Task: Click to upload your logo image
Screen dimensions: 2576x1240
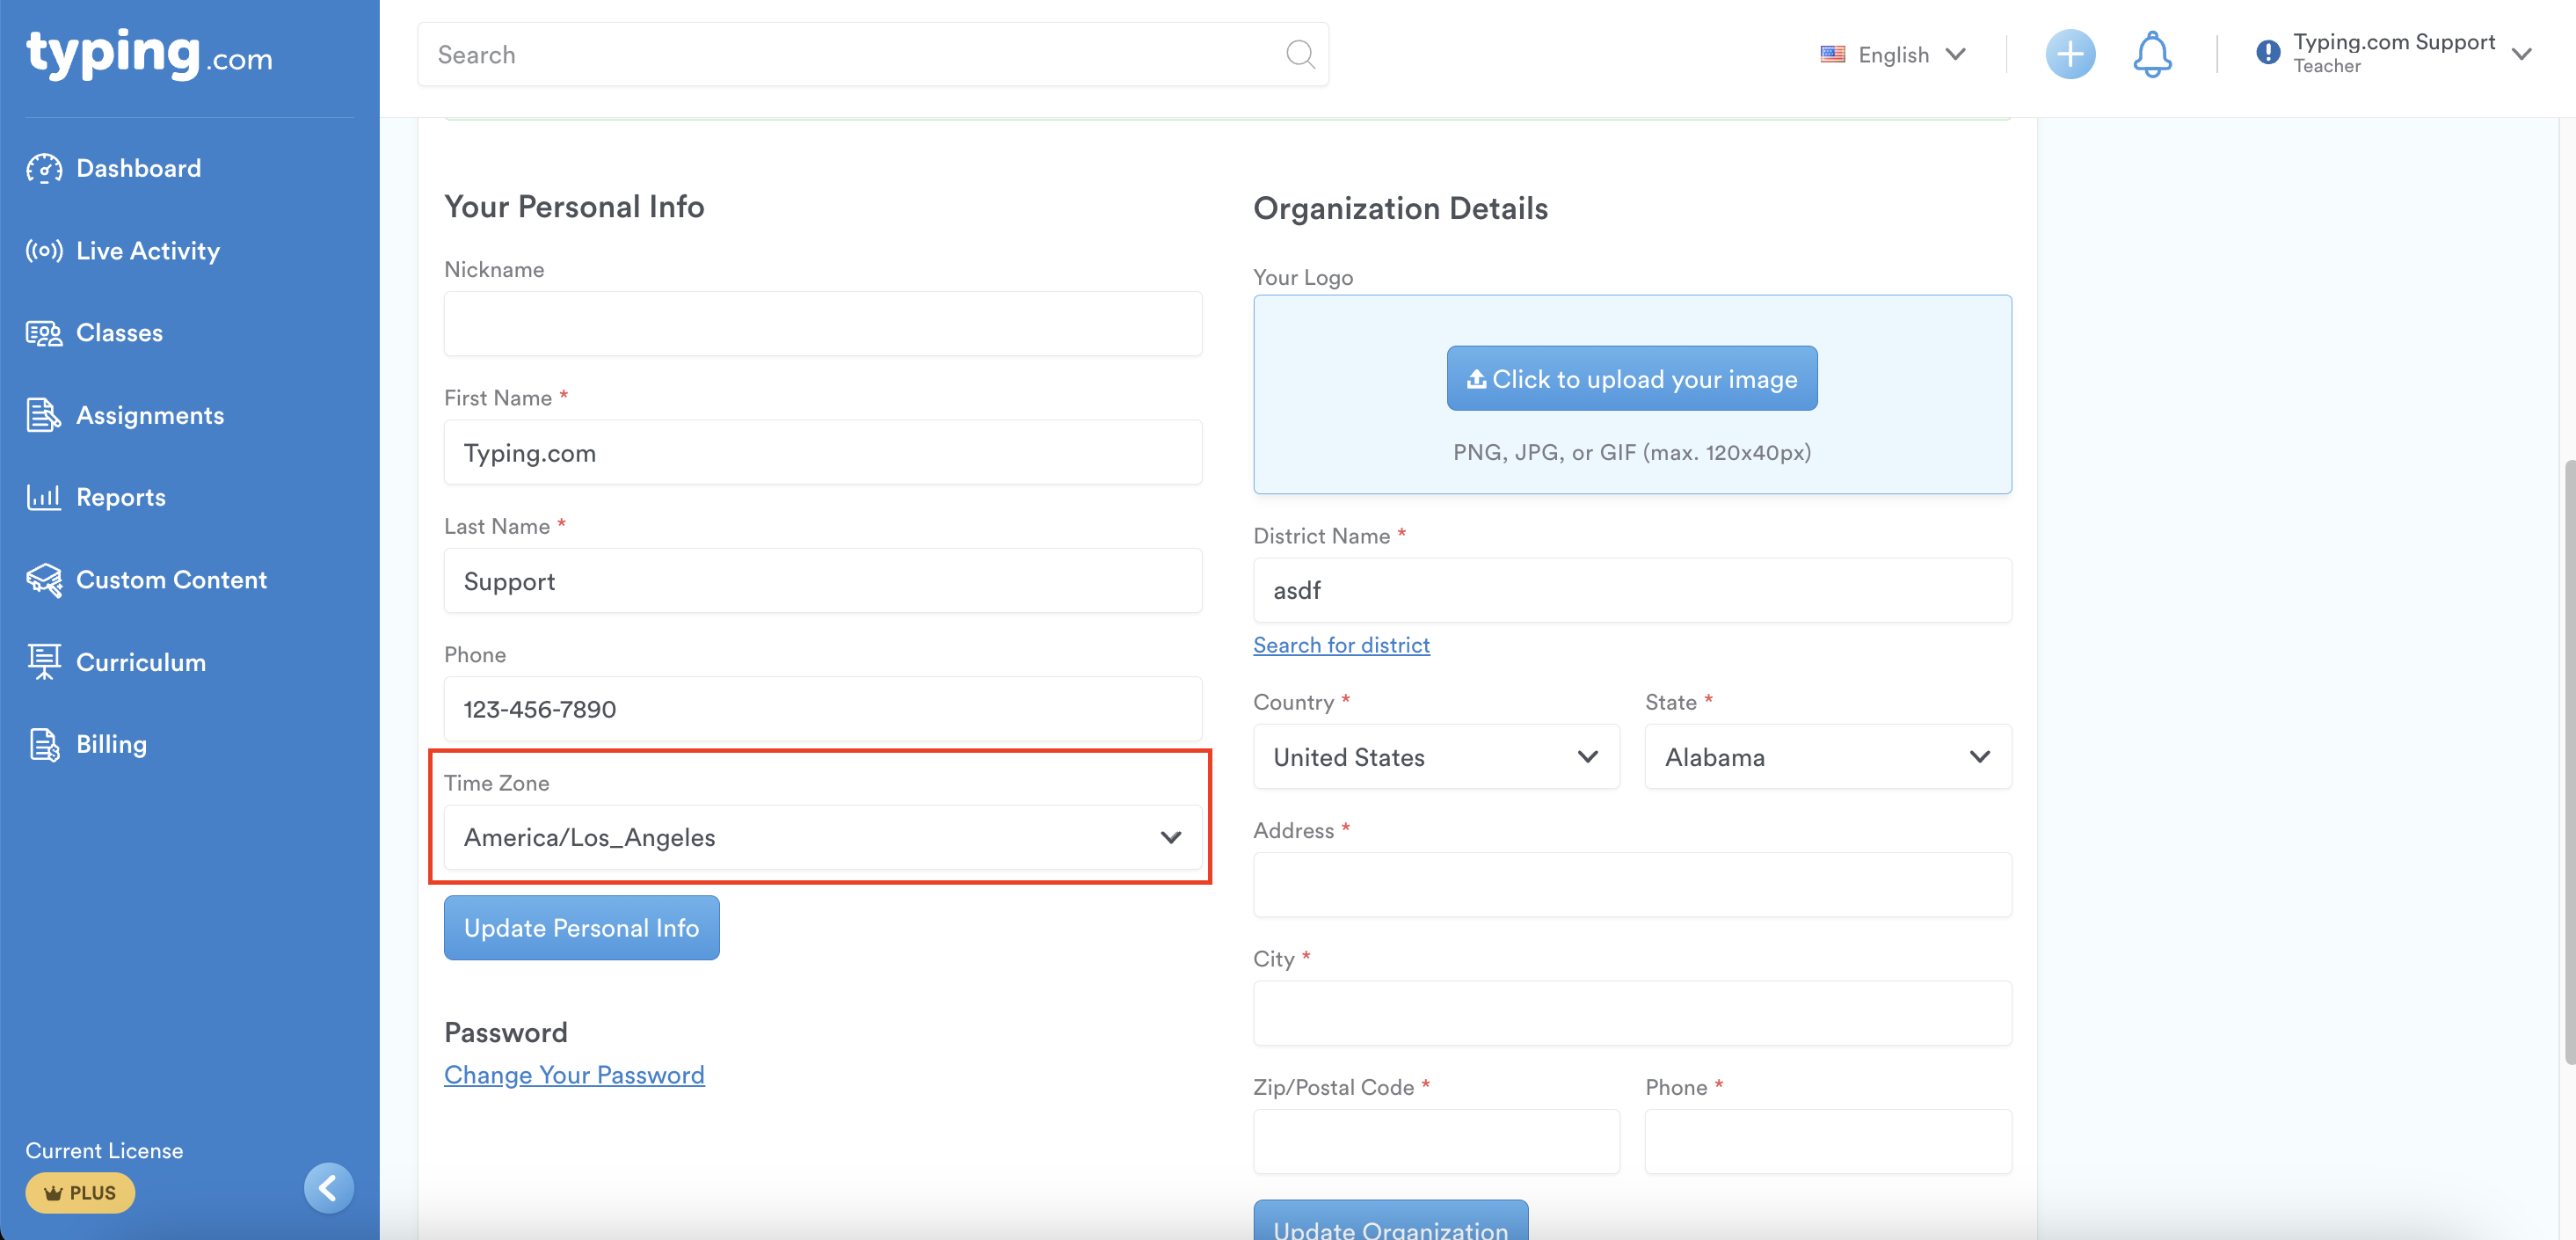Action: pos(1631,379)
